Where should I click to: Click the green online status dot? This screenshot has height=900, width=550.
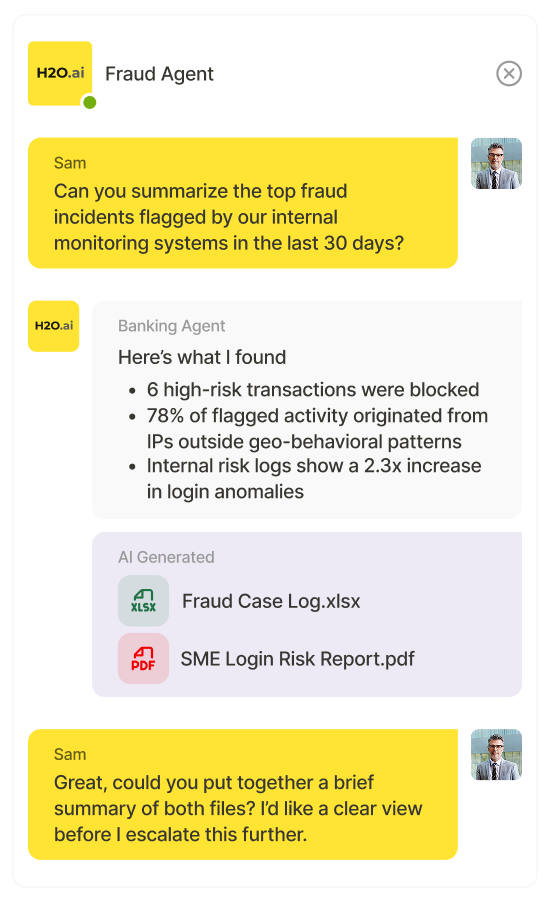point(90,103)
